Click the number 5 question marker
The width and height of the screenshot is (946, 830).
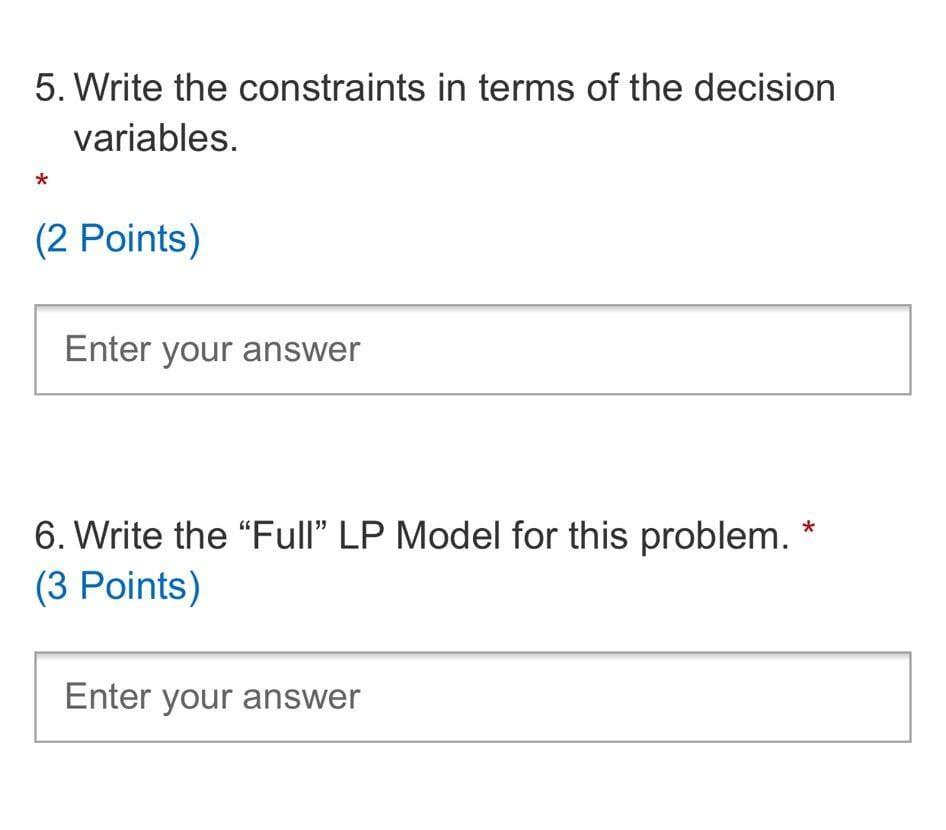tap(48, 88)
